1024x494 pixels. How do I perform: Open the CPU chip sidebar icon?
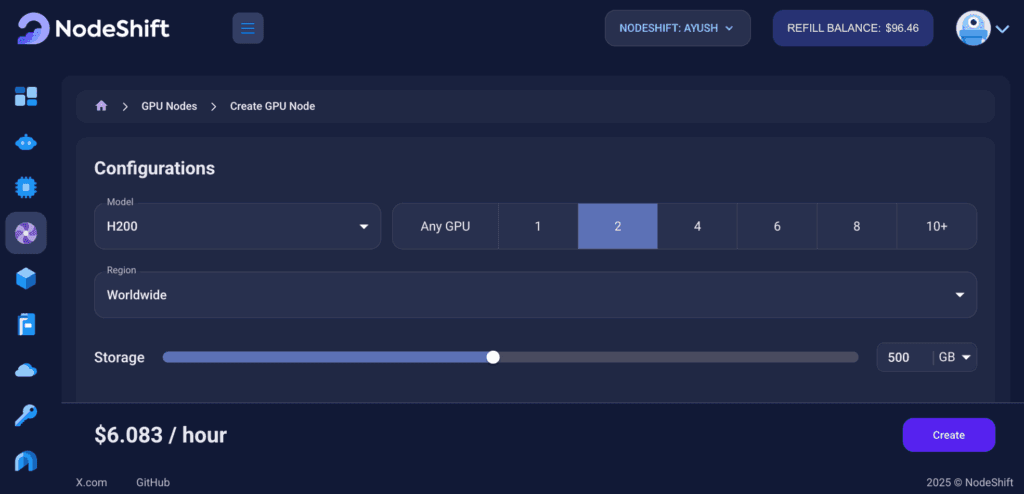[26, 187]
